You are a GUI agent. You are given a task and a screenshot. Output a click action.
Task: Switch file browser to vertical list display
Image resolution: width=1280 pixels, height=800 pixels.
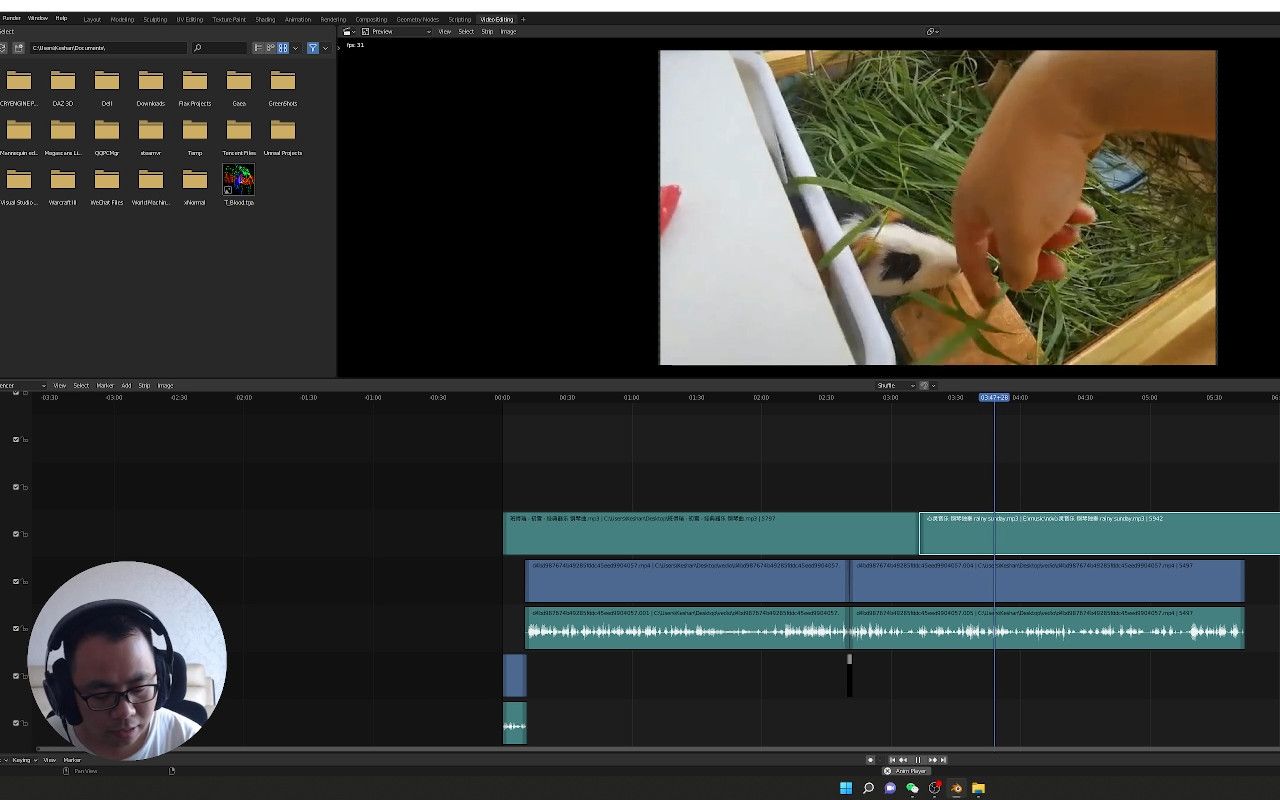(x=257, y=47)
